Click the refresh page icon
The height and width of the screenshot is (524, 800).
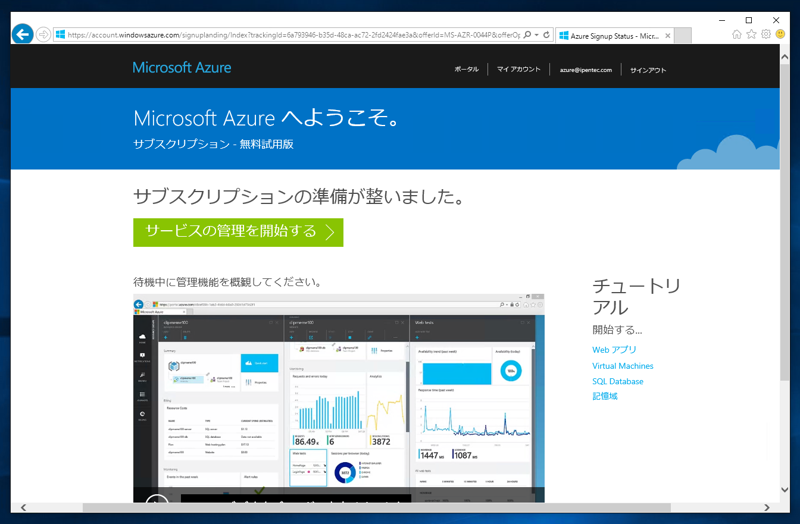coord(546,35)
